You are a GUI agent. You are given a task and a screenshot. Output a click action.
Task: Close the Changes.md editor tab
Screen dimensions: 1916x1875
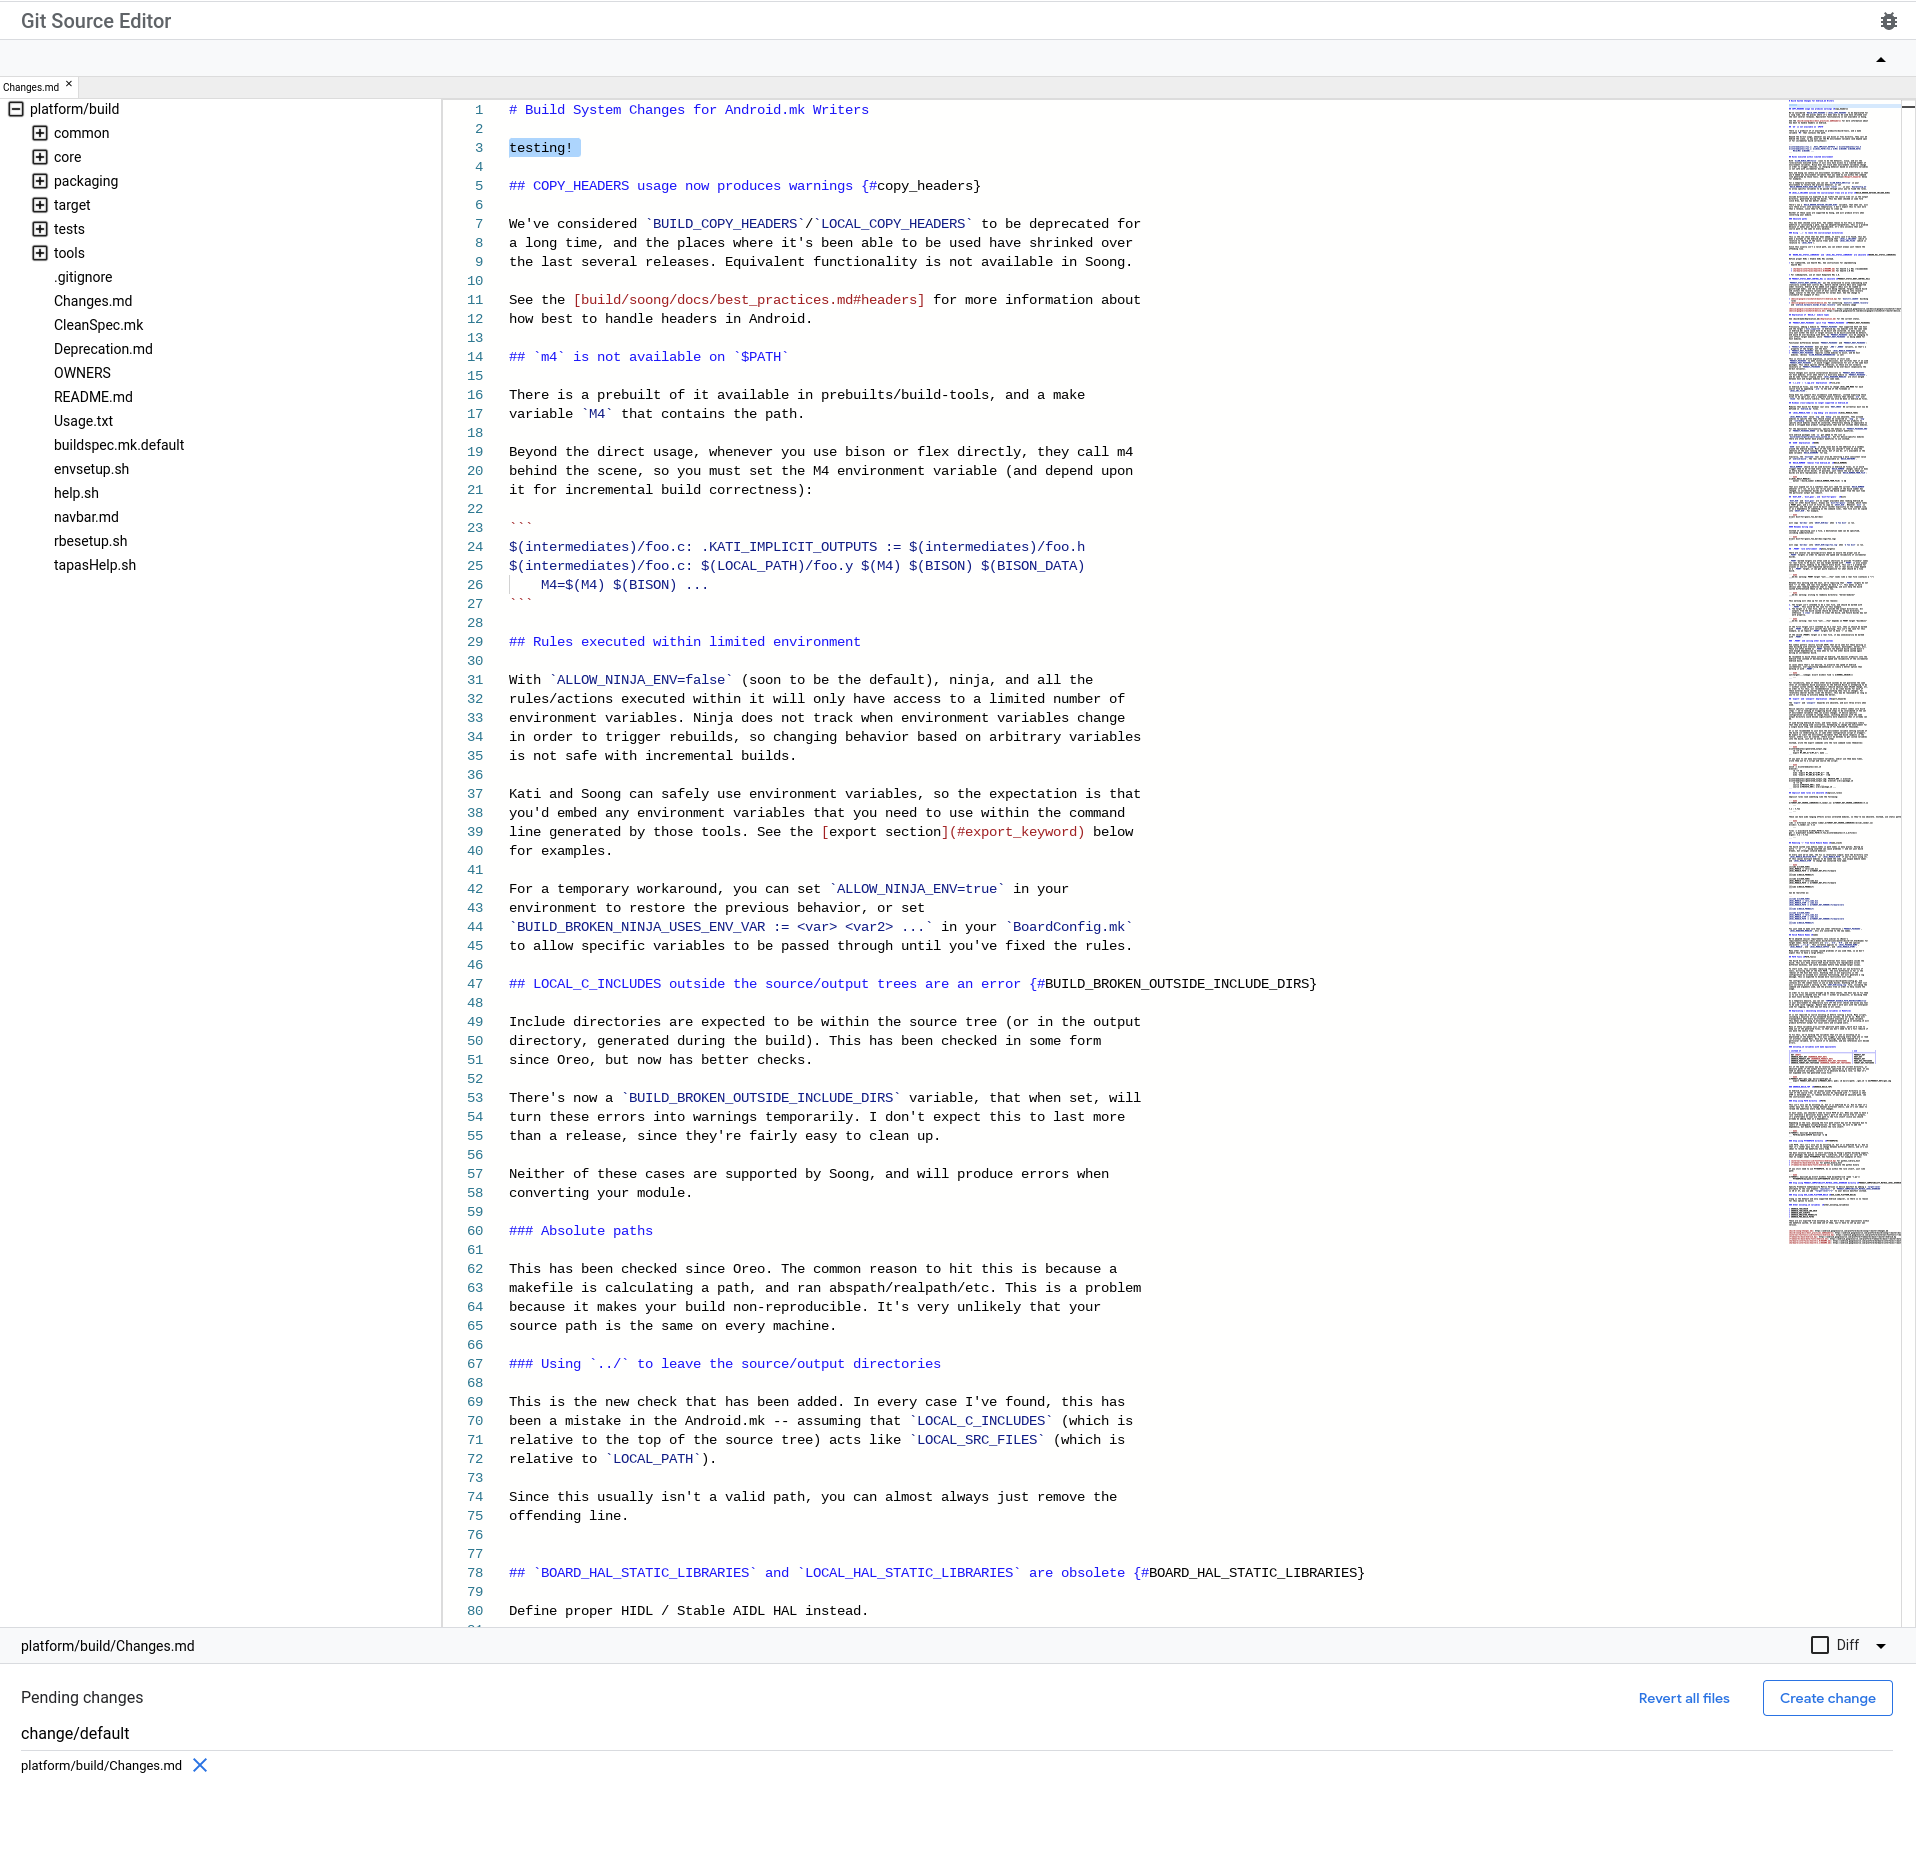[69, 84]
